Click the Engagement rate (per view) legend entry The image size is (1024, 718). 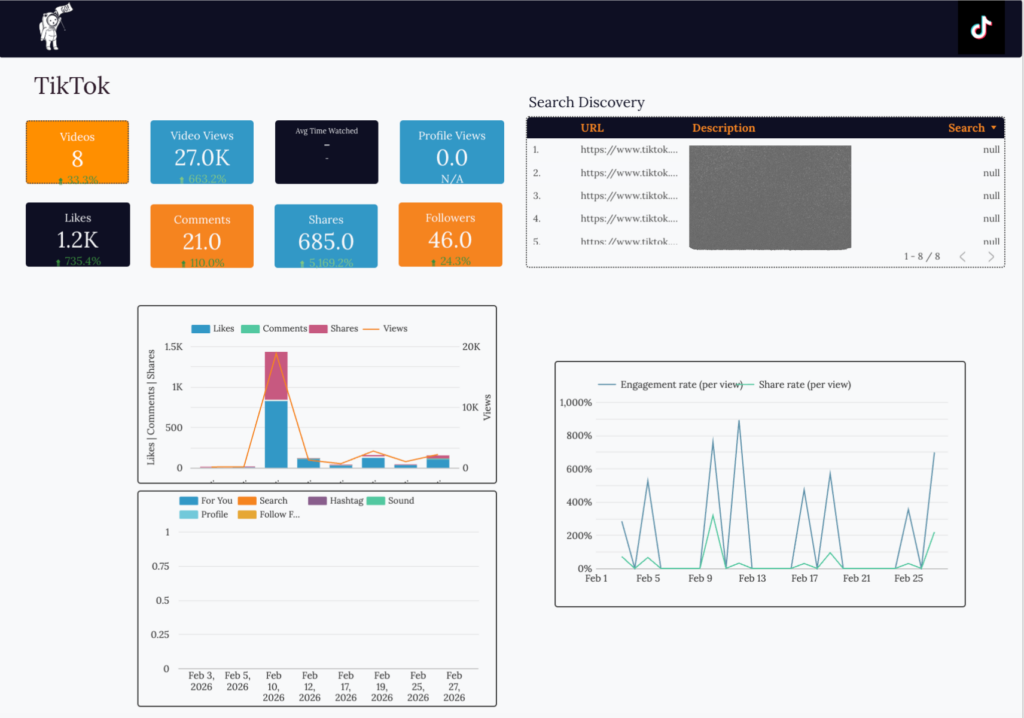pos(670,384)
